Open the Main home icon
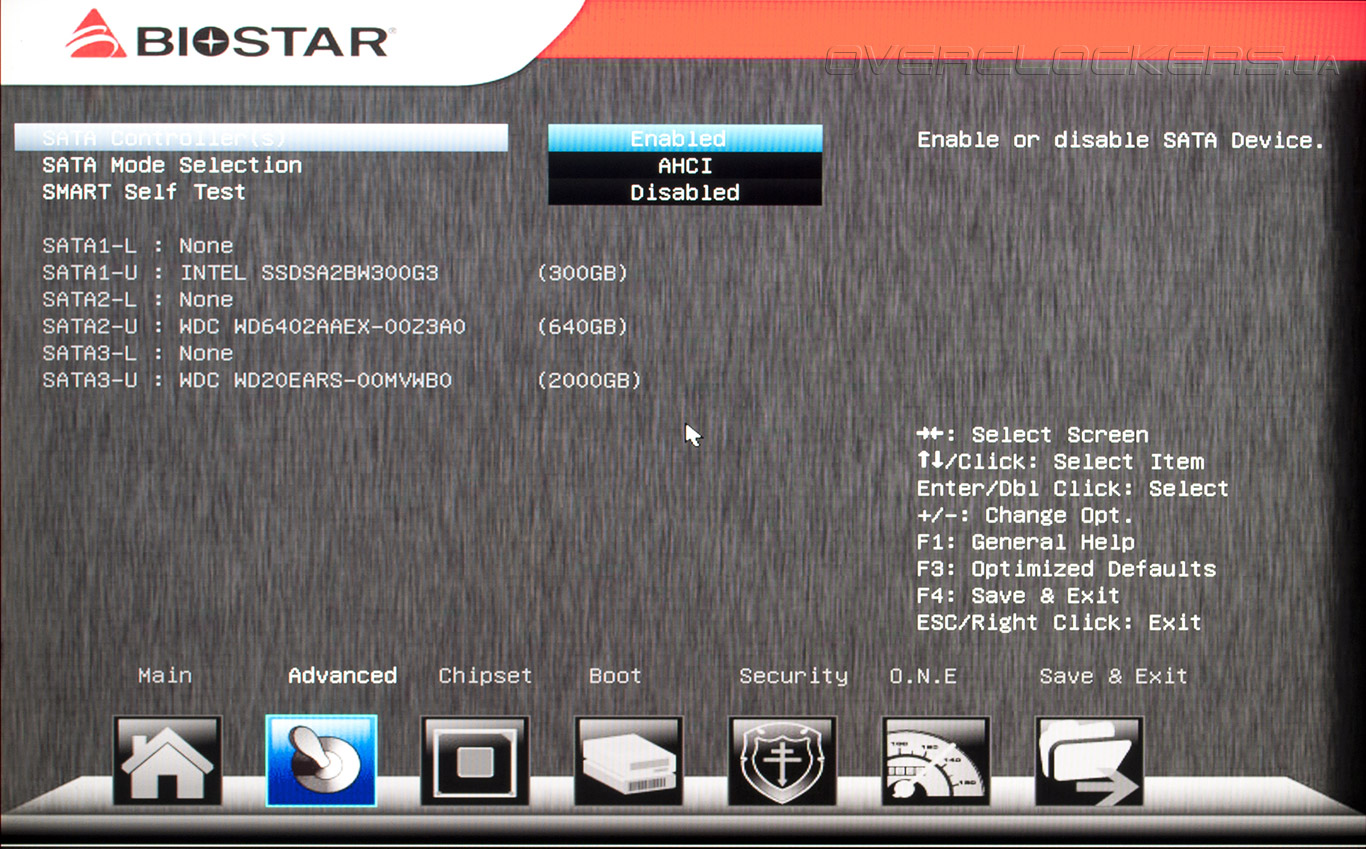 [x=167, y=761]
